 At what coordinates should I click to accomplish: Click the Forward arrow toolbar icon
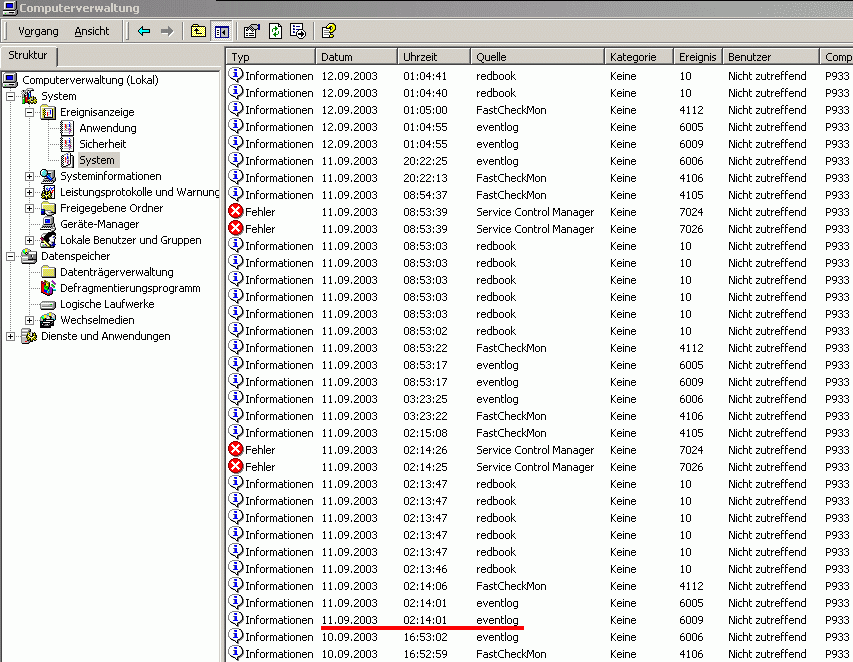coord(167,31)
